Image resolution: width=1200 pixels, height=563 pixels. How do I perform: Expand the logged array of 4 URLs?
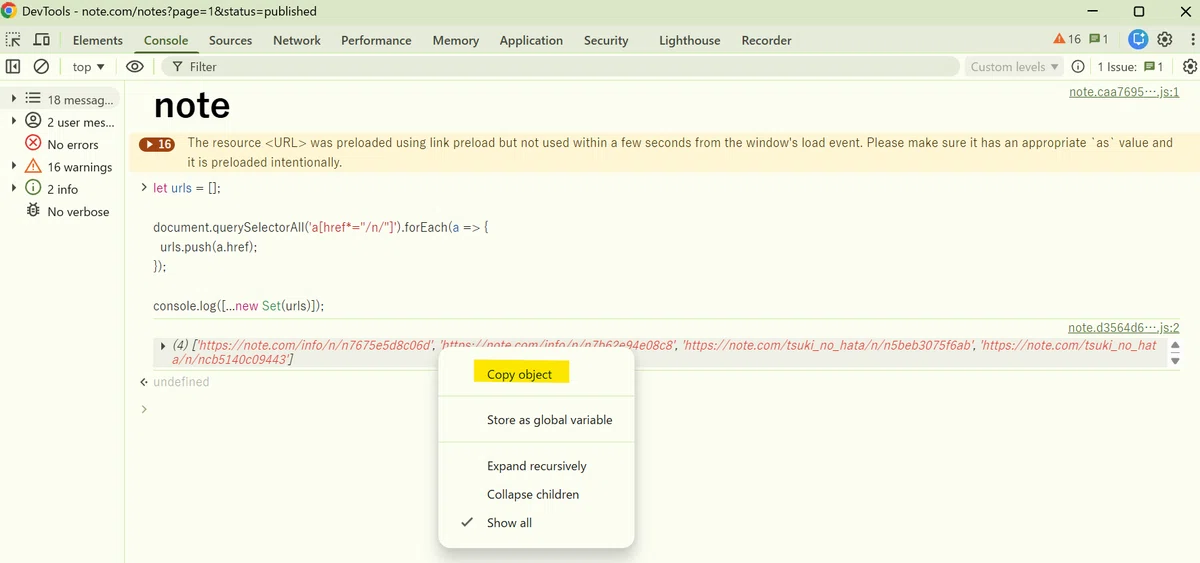pyautogui.click(x=163, y=345)
